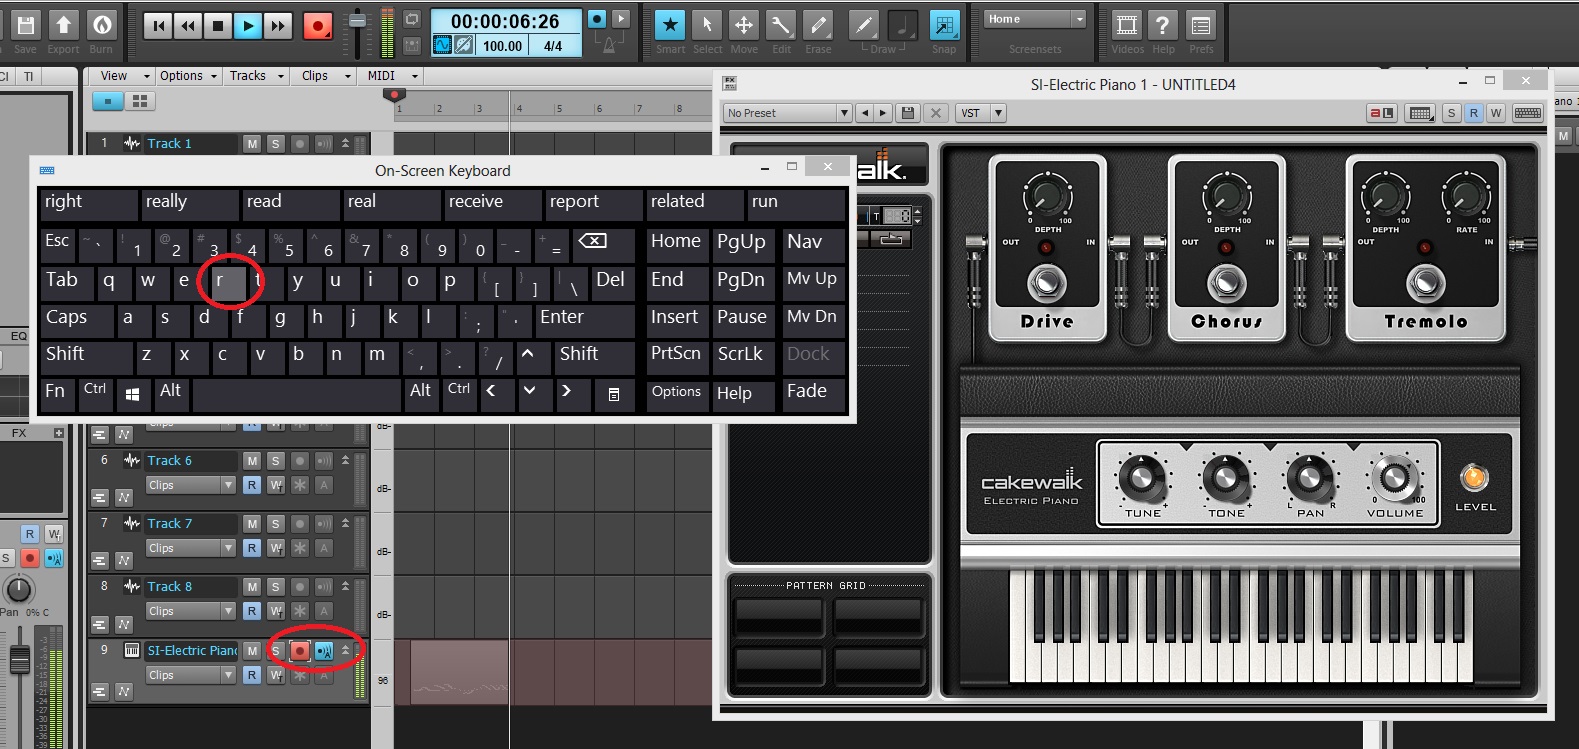This screenshot has height=749, width=1579.
Task: Choose the Select tool
Action: (x=707, y=25)
